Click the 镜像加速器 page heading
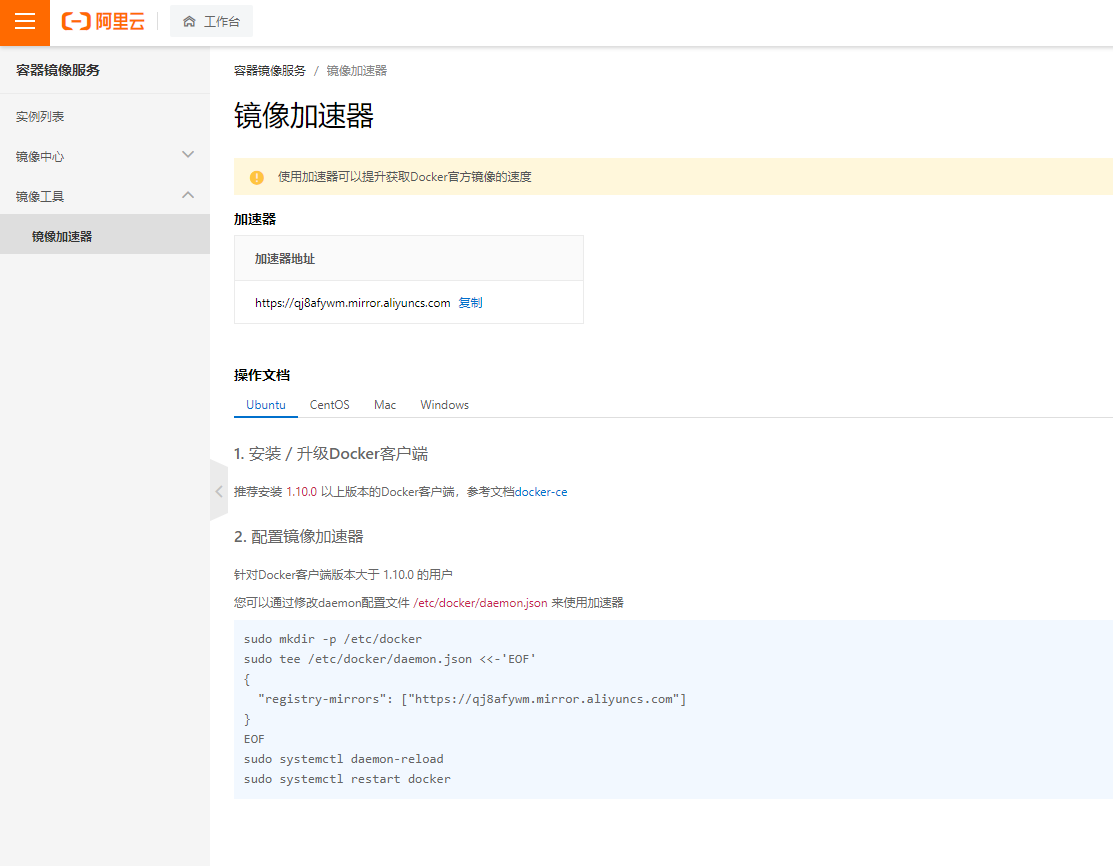The width and height of the screenshot is (1113, 866). pos(304,116)
